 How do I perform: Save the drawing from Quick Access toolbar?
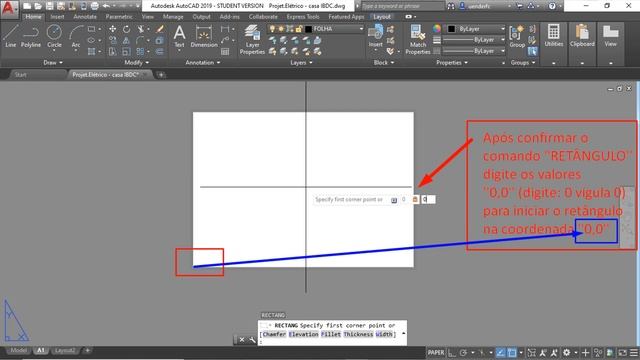(x=49, y=6)
